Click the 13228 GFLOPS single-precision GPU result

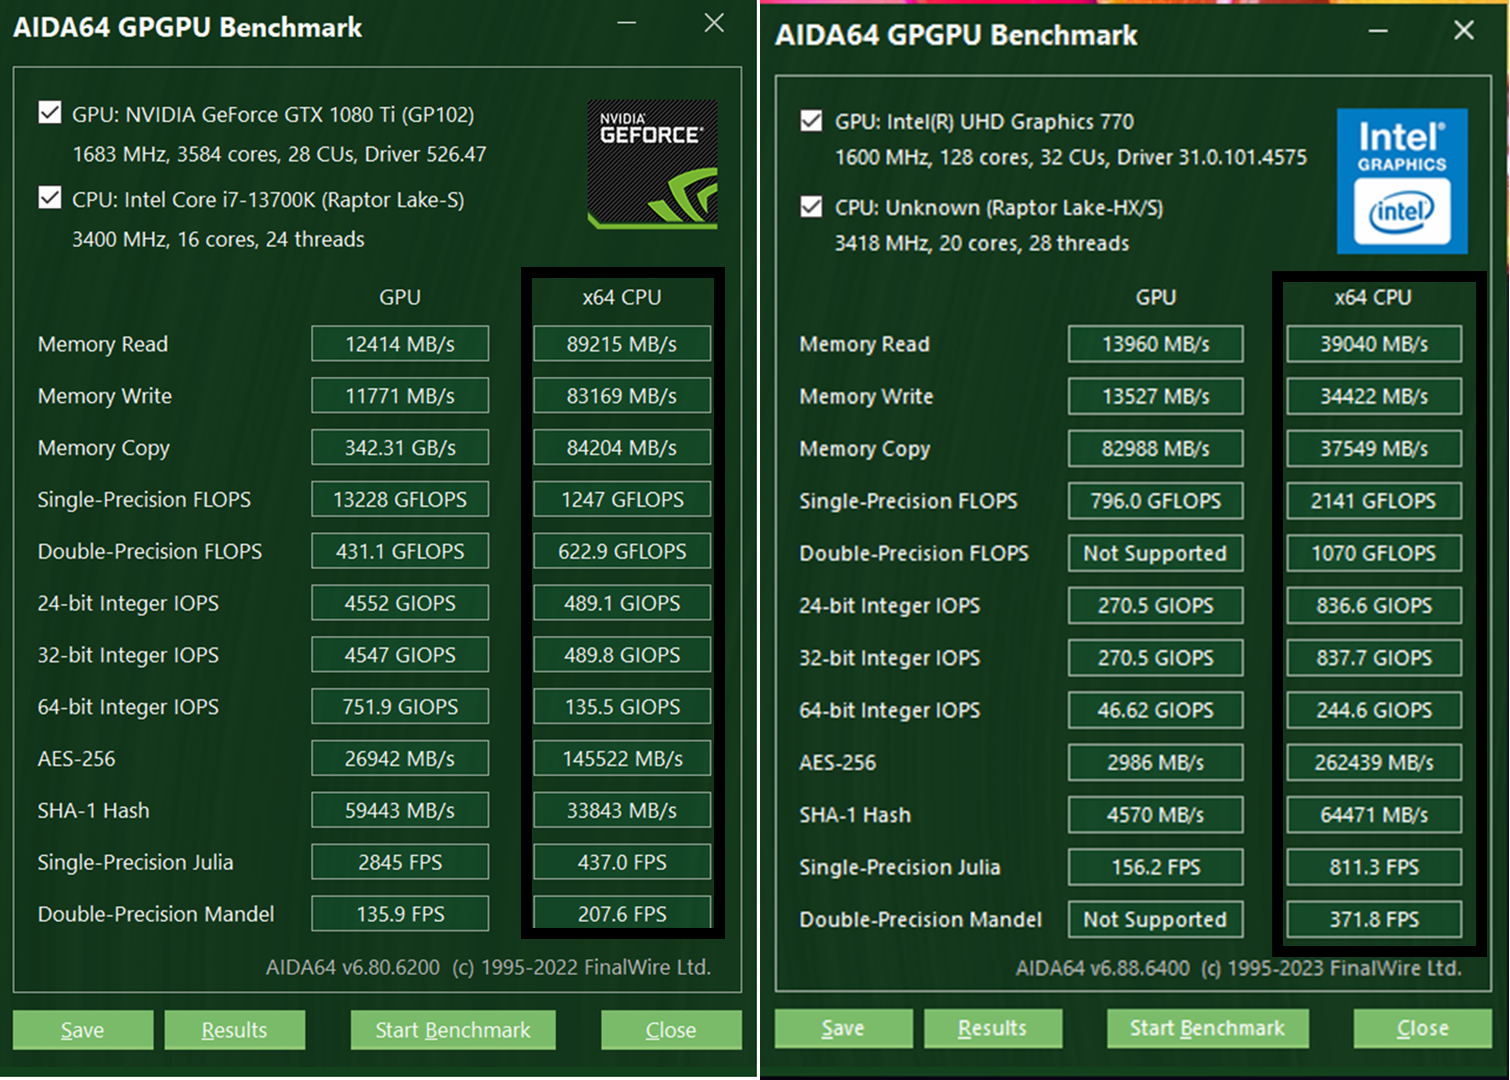pyautogui.click(x=400, y=499)
